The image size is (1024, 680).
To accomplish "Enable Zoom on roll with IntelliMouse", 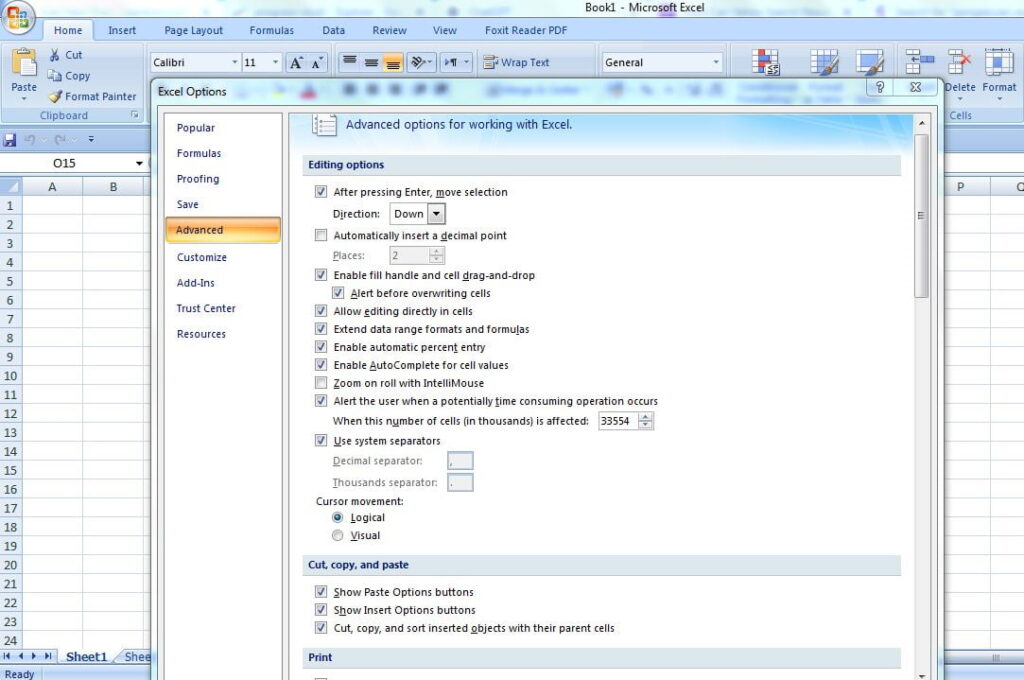I will [x=321, y=383].
